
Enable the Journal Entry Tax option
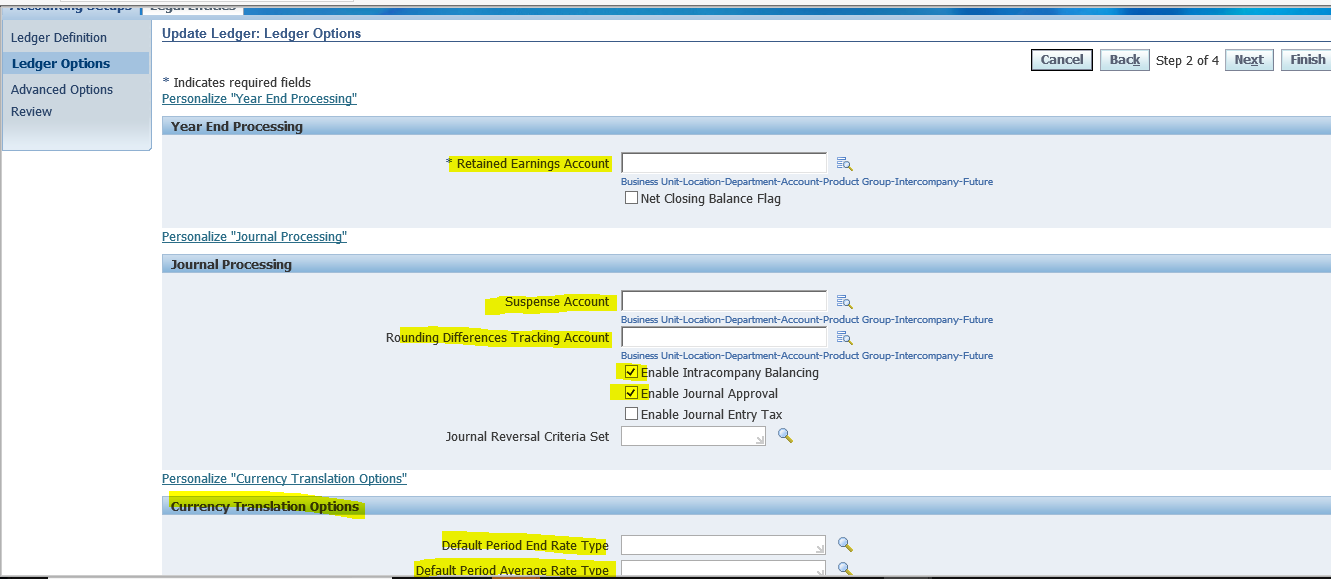pos(631,414)
